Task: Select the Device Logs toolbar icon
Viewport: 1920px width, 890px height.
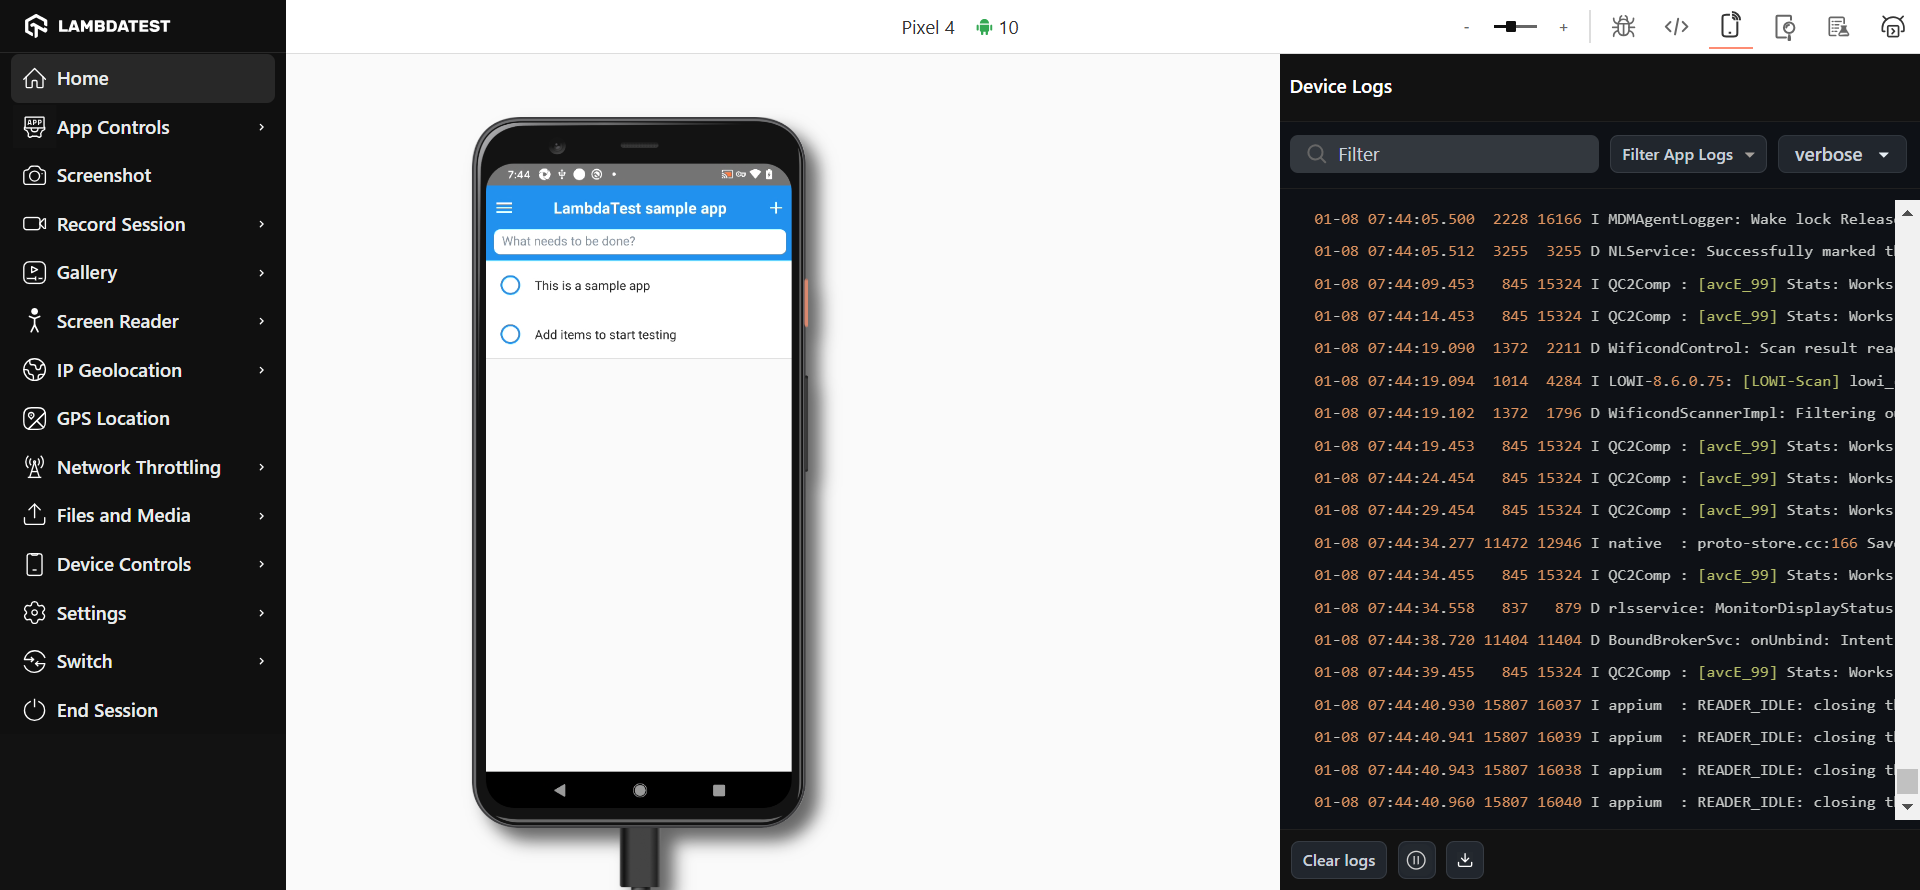Action: click(1731, 27)
